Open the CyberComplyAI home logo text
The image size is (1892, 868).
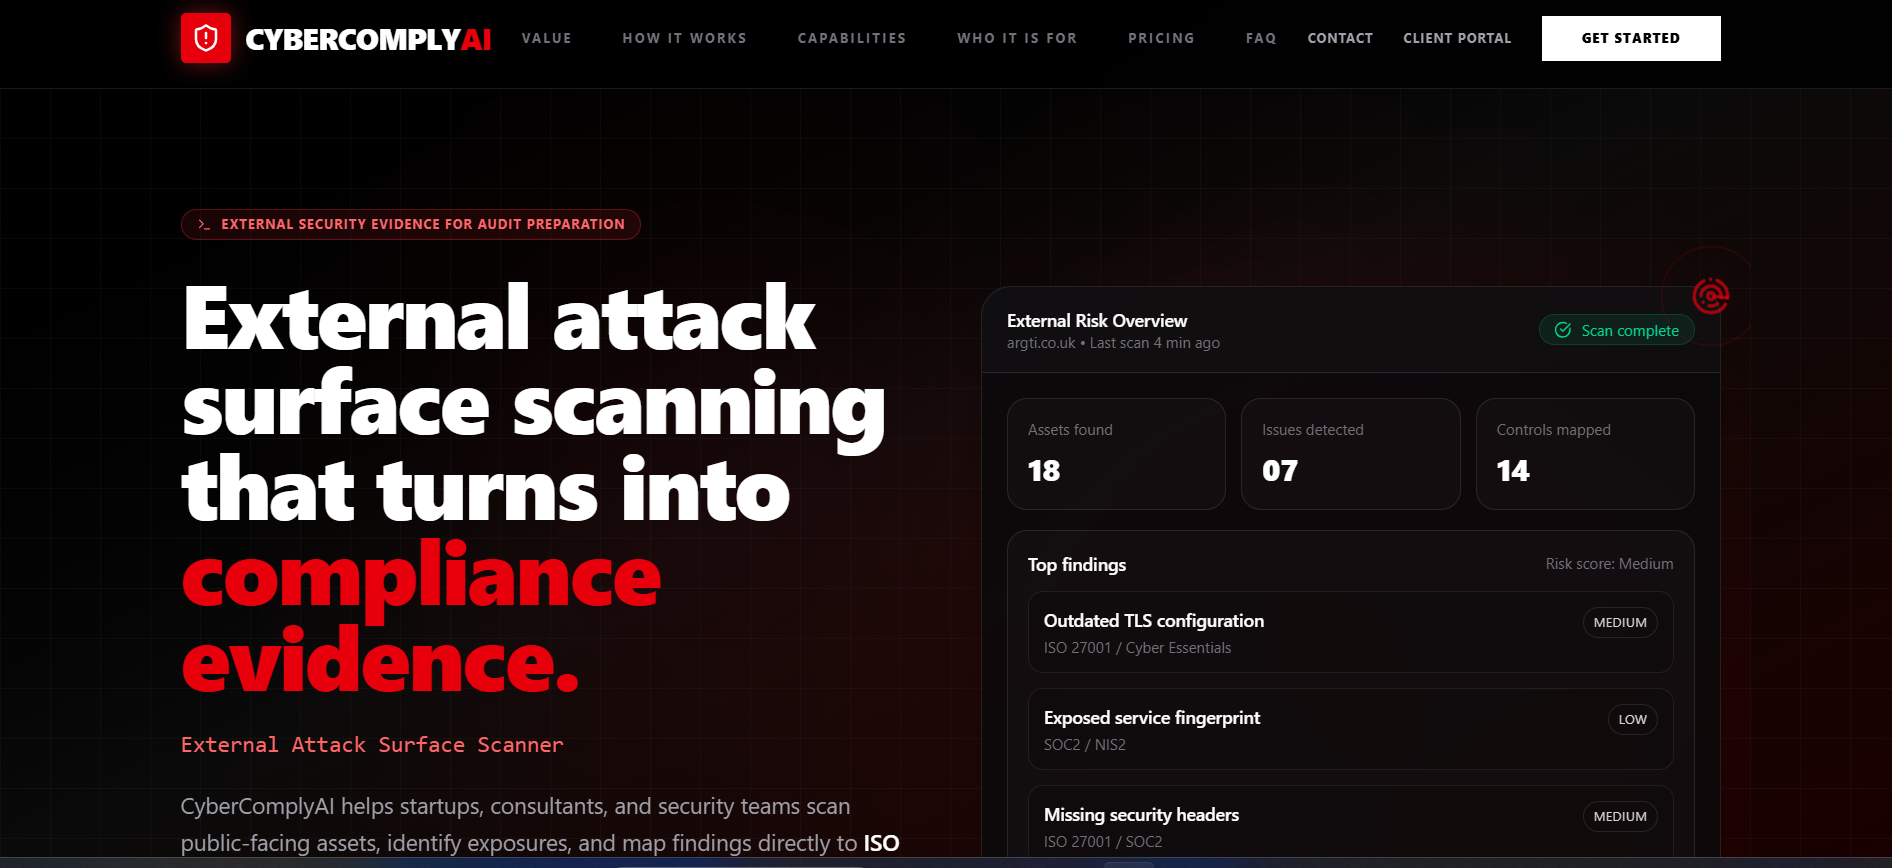[368, 39]
